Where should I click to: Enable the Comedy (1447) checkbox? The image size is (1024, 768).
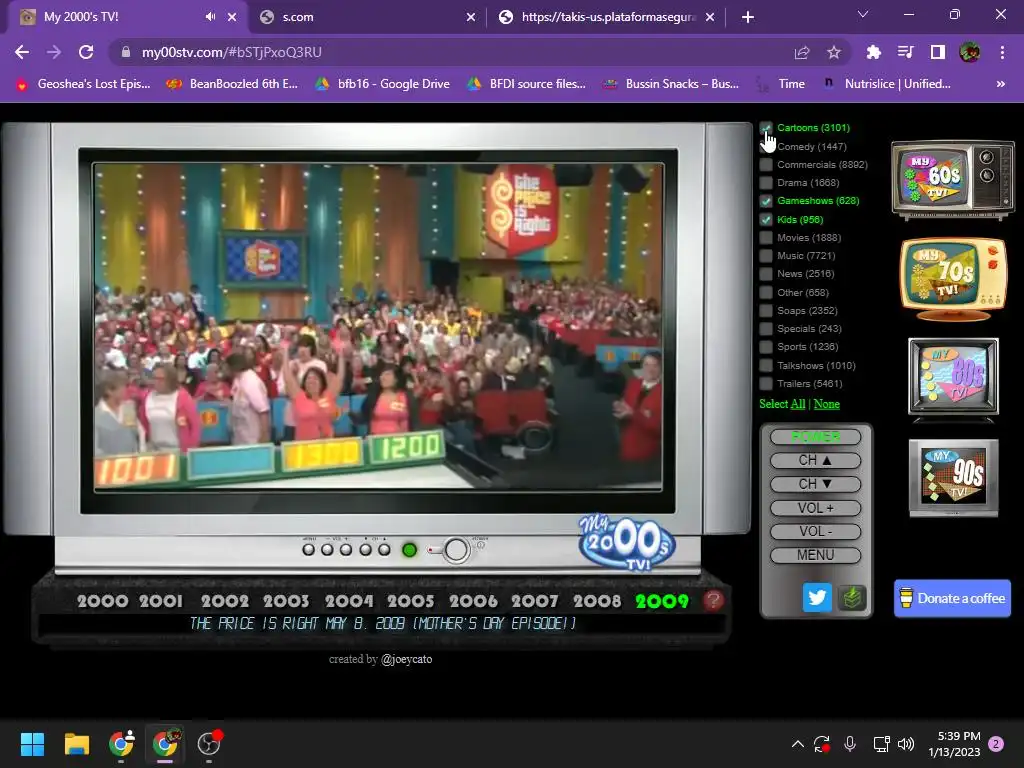coord(766,147)
